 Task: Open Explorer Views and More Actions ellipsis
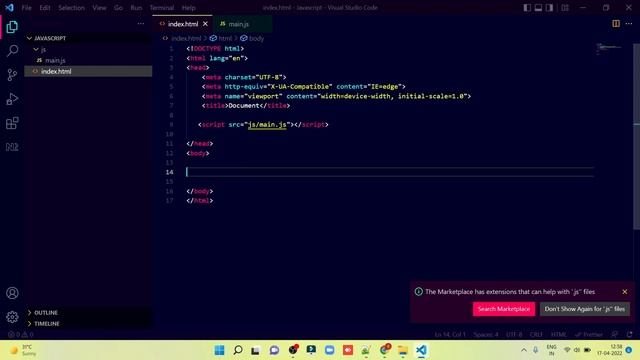click(141, 24)
